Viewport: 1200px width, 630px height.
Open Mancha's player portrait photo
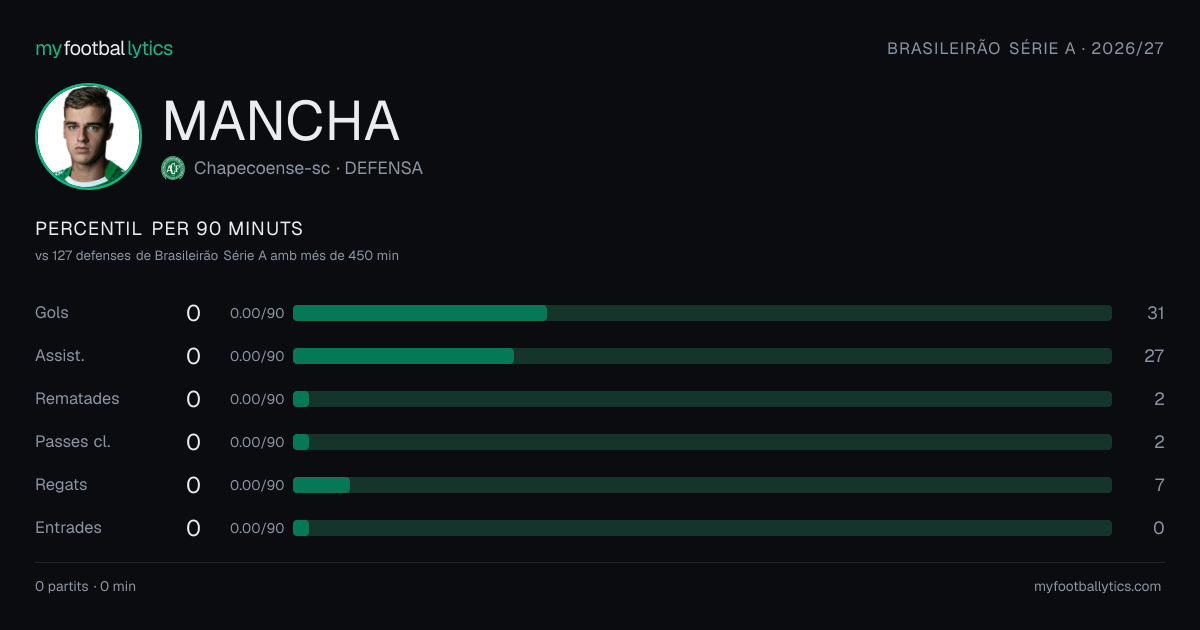(88, 136)
